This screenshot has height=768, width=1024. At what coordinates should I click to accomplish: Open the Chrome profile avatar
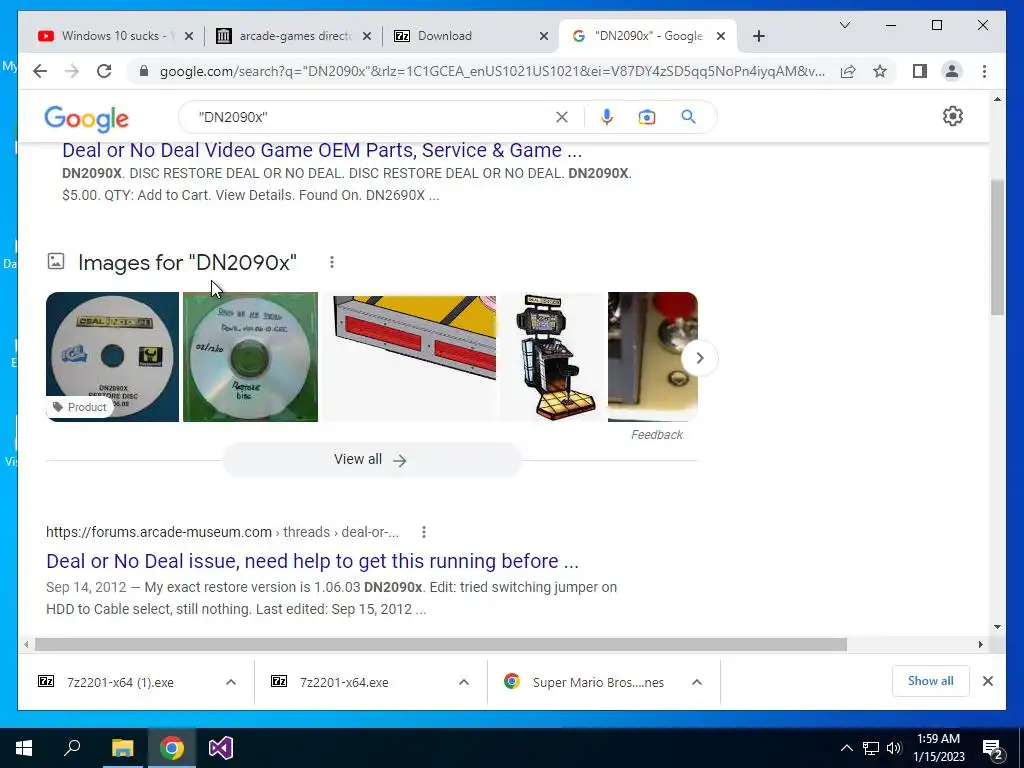pyautogui.click(x=952, y=71)
